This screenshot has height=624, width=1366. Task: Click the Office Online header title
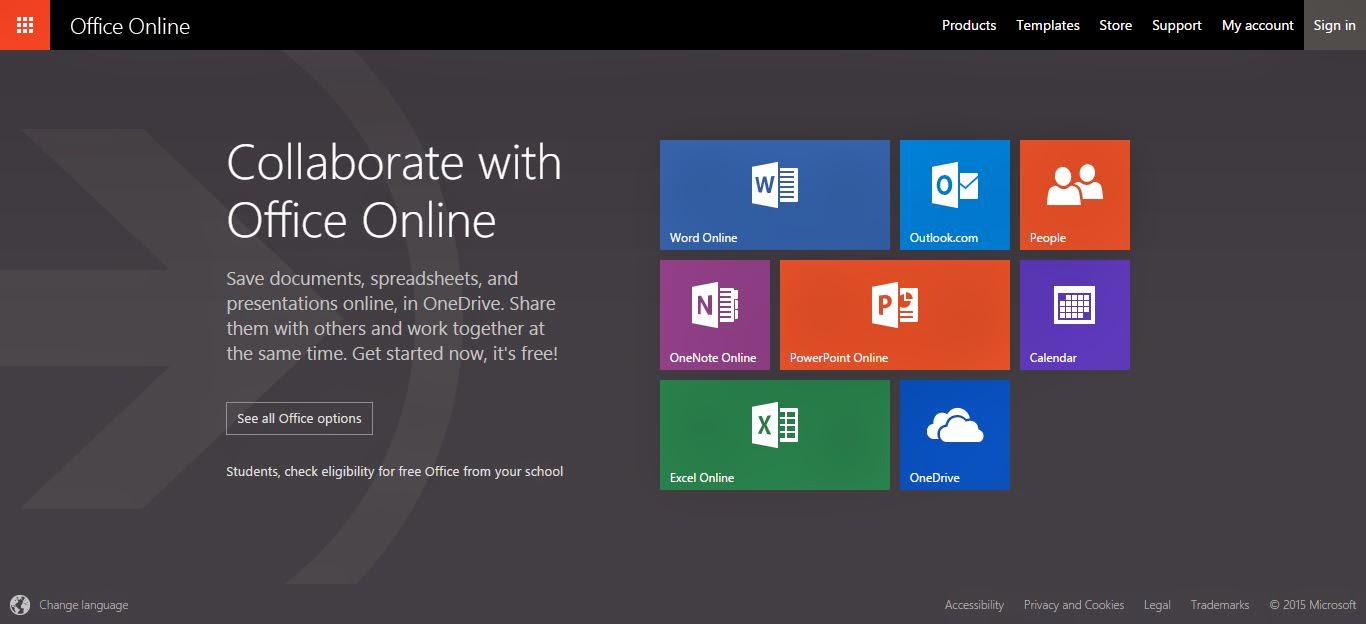tap(130, 26)
